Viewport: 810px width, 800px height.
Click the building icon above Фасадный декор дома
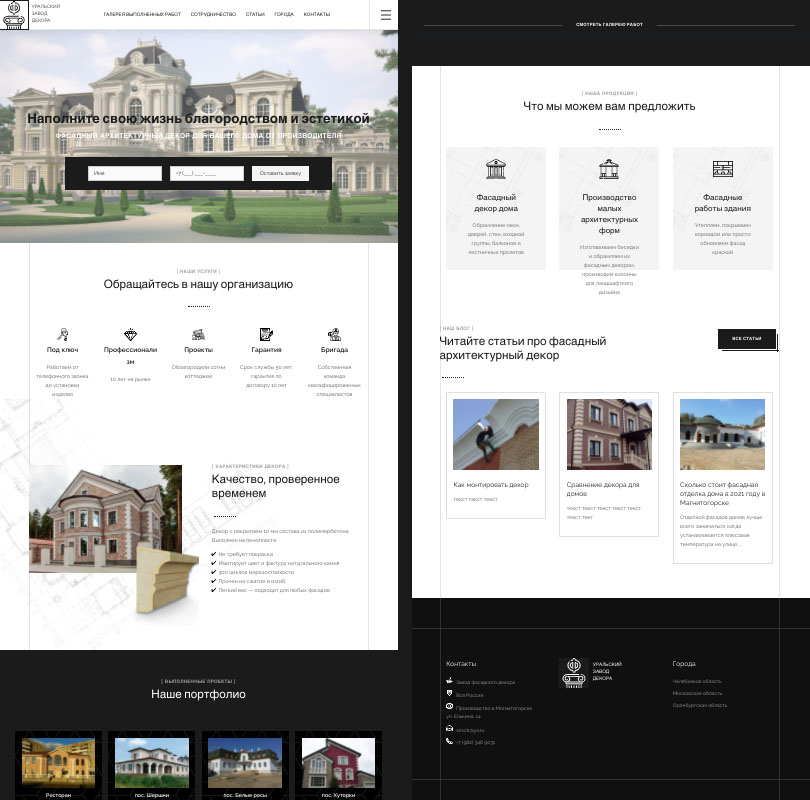496,169
